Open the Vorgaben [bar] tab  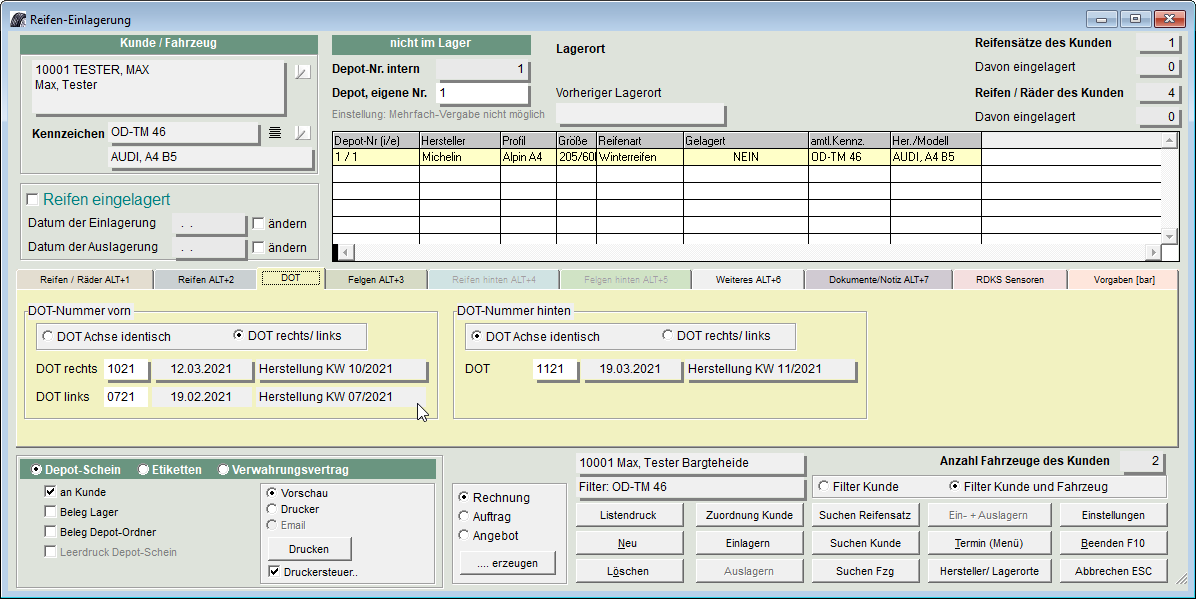click(1124, 280)
